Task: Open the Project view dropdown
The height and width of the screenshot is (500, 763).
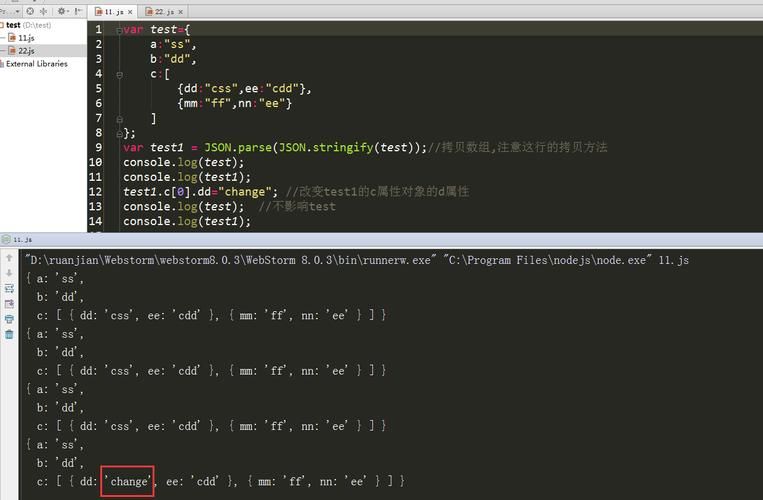Action: click(10, 11)
